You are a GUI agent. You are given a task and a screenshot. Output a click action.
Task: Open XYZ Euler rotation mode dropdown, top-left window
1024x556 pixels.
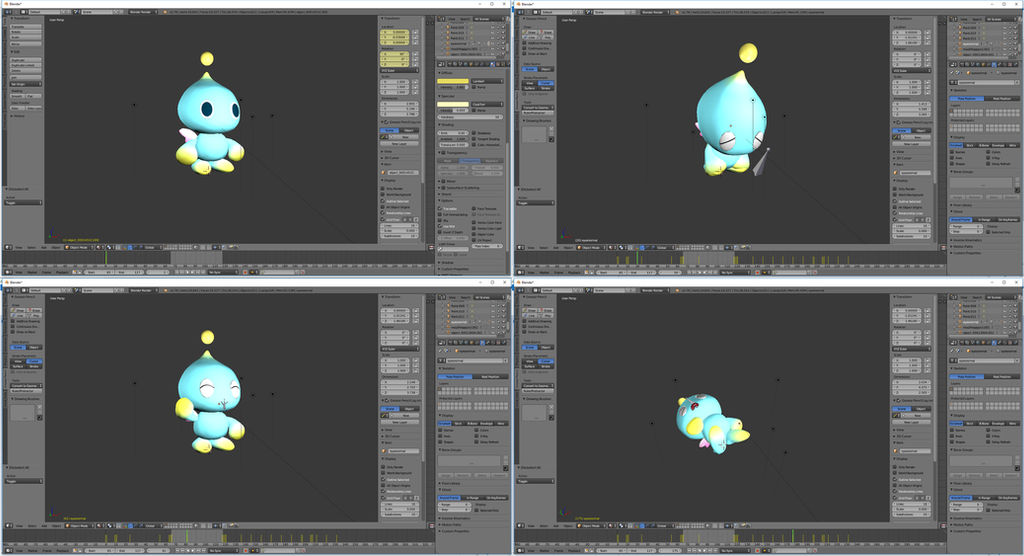coord(400,71)
